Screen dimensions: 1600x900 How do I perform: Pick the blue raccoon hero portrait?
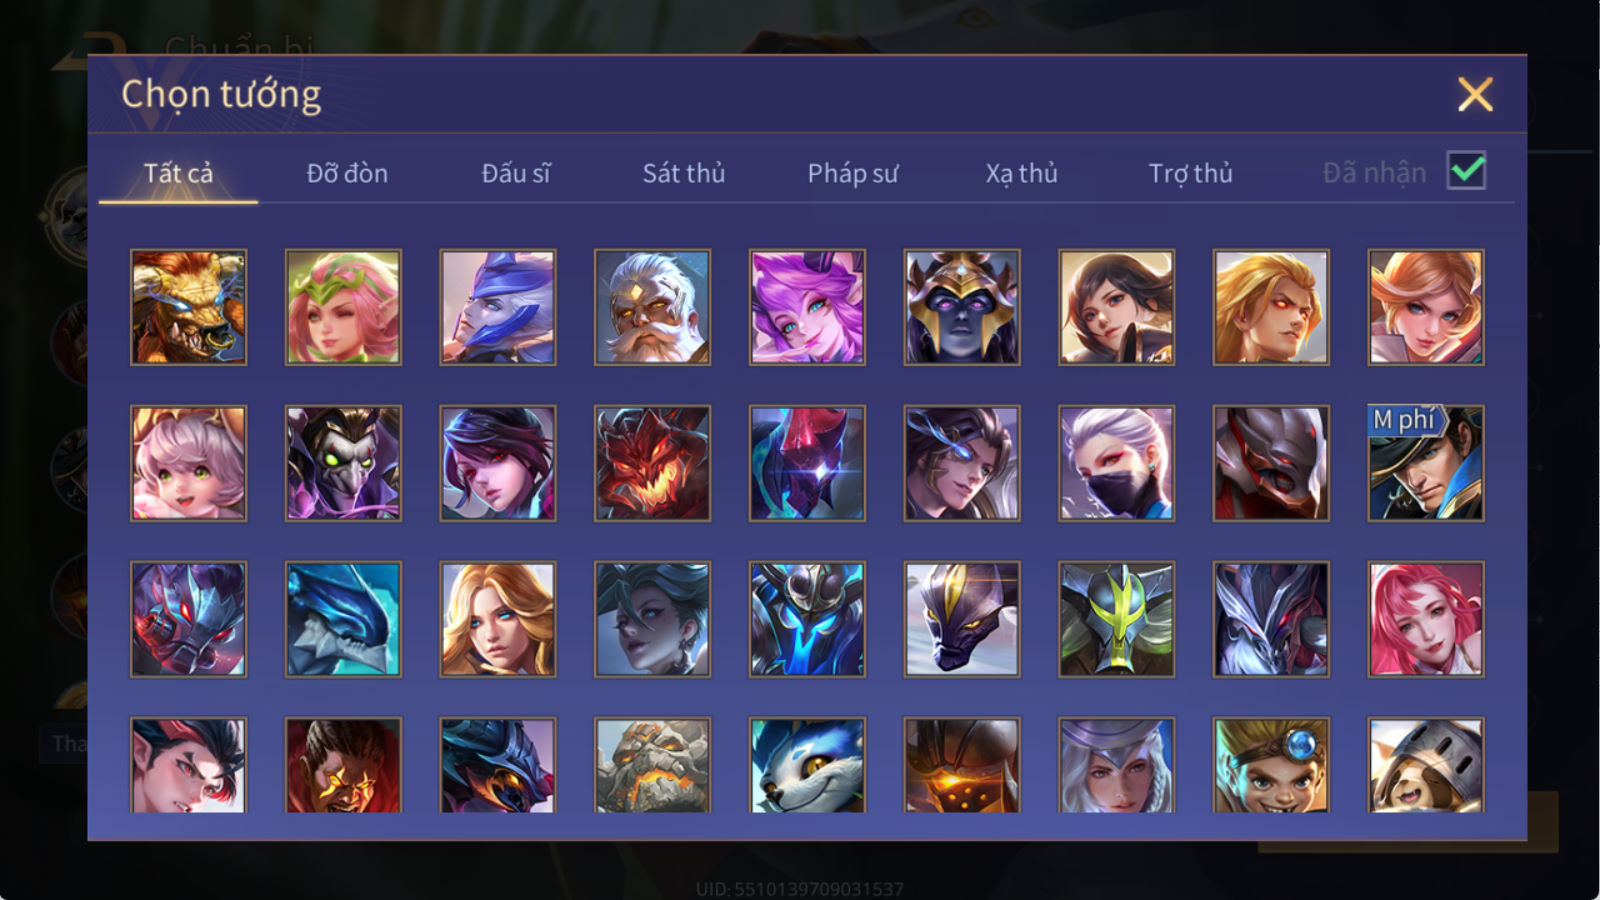click(807, 765)
